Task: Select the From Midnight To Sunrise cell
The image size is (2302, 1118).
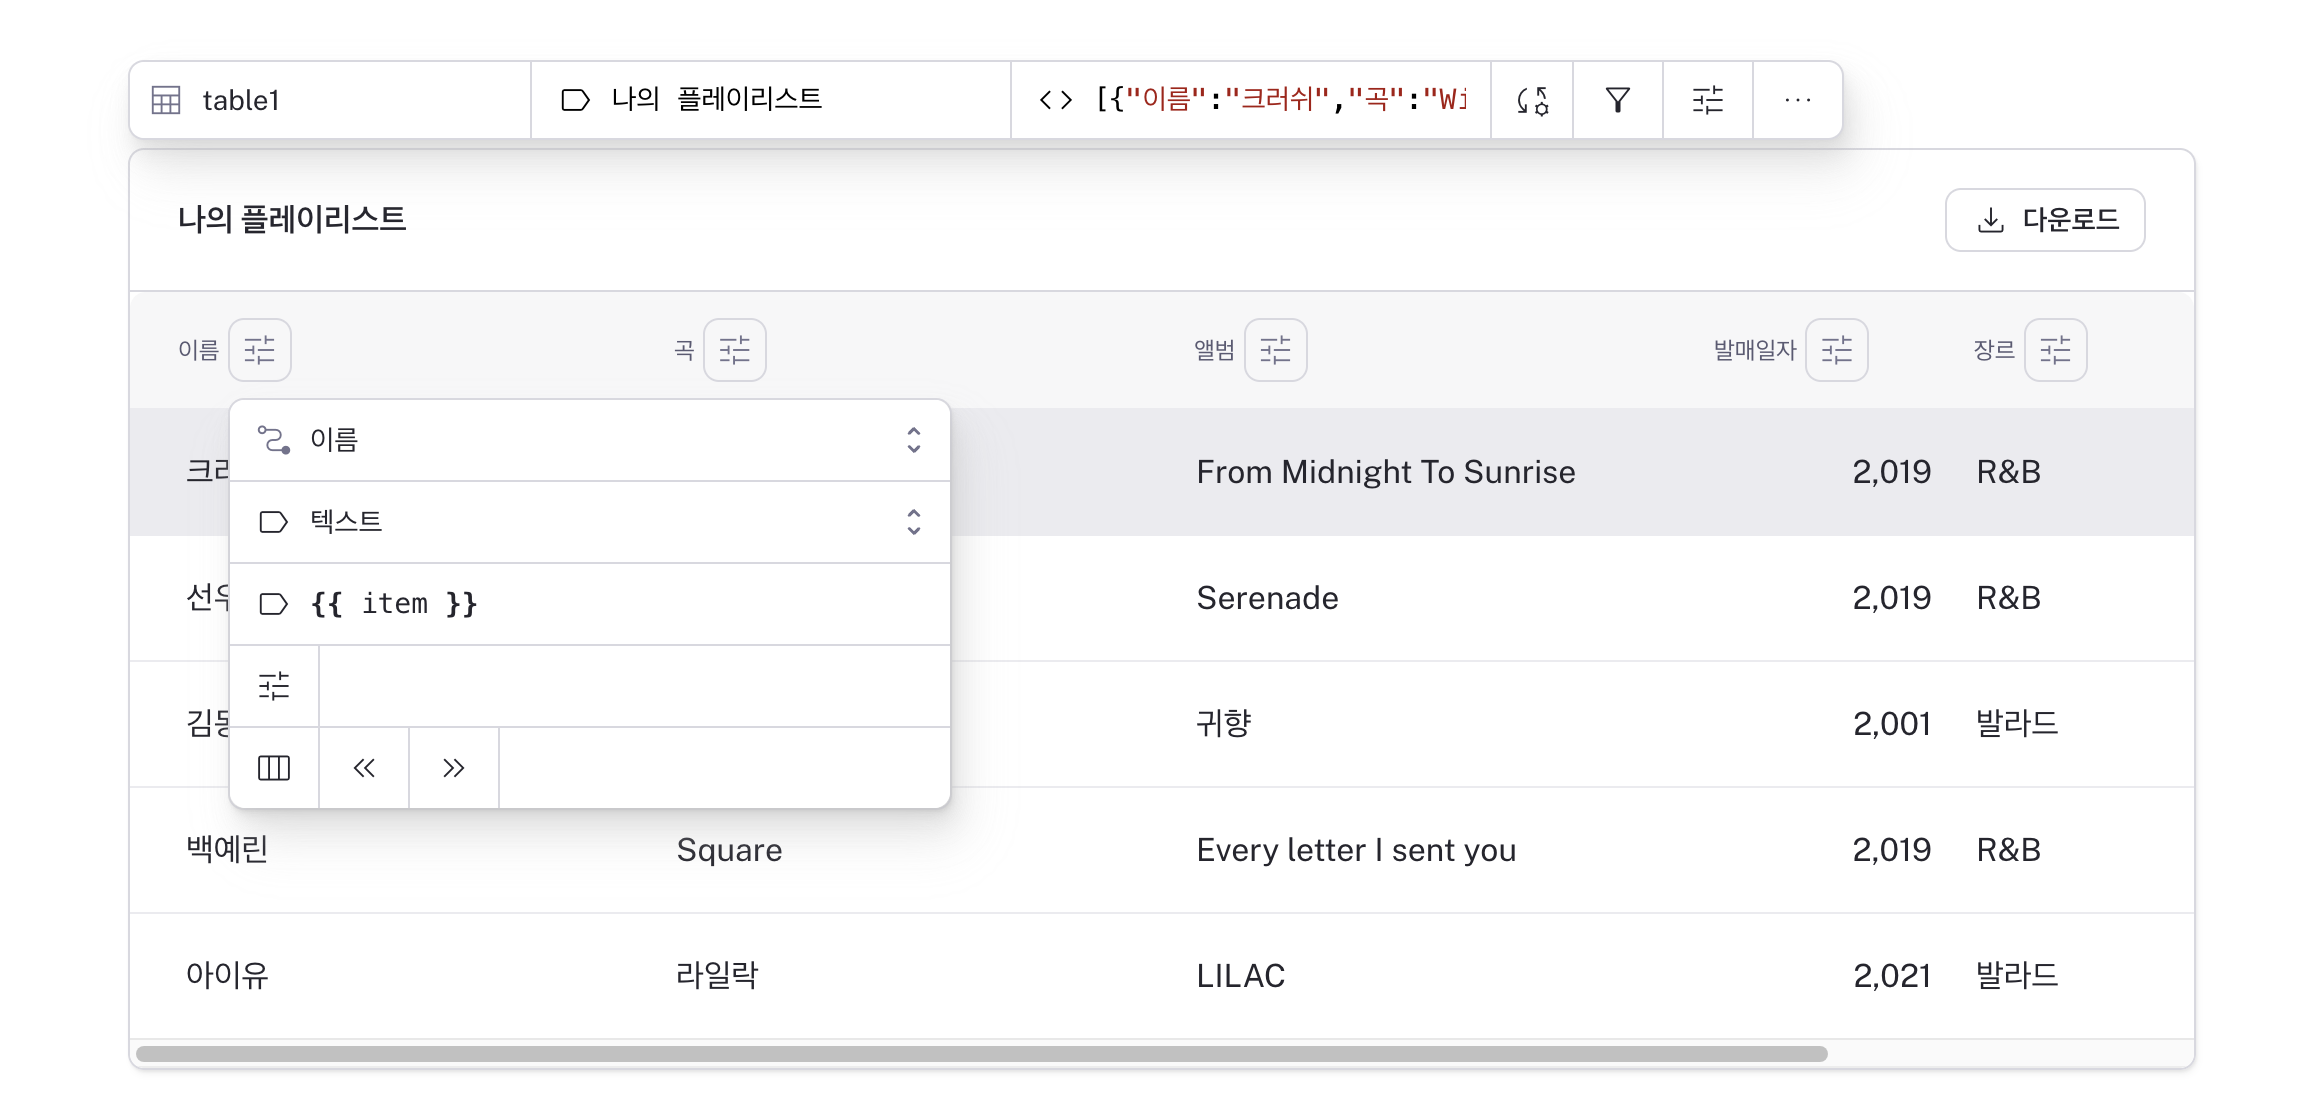Action: tap(1386, 472)
